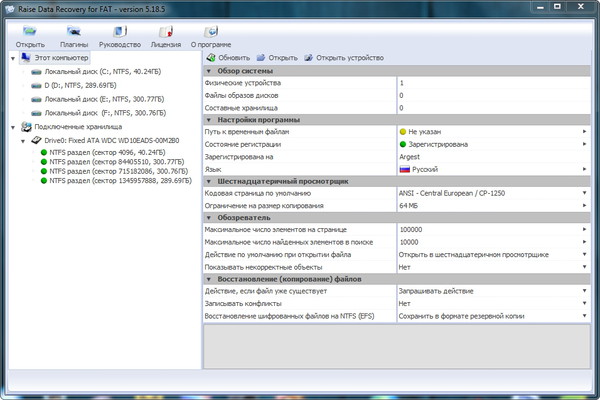
Task: Open the Язык Русский selector arrow
Action: pyautogui.click(x=584, y=169)
